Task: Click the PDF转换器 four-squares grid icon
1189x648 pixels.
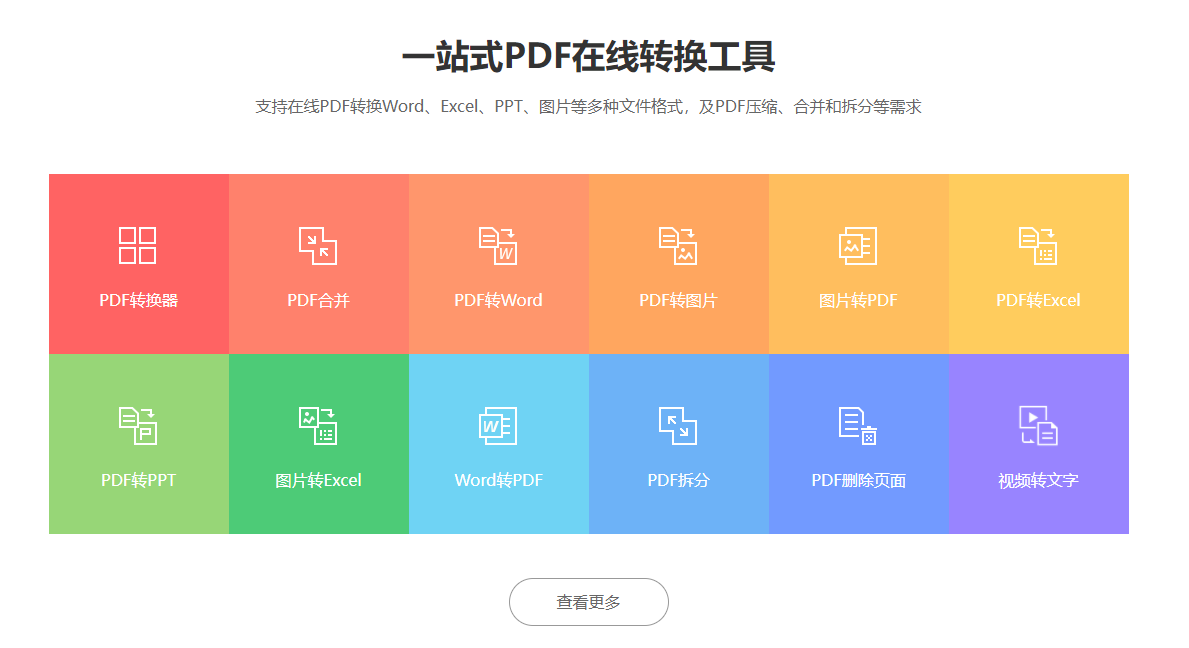Action: pos(138,246)
